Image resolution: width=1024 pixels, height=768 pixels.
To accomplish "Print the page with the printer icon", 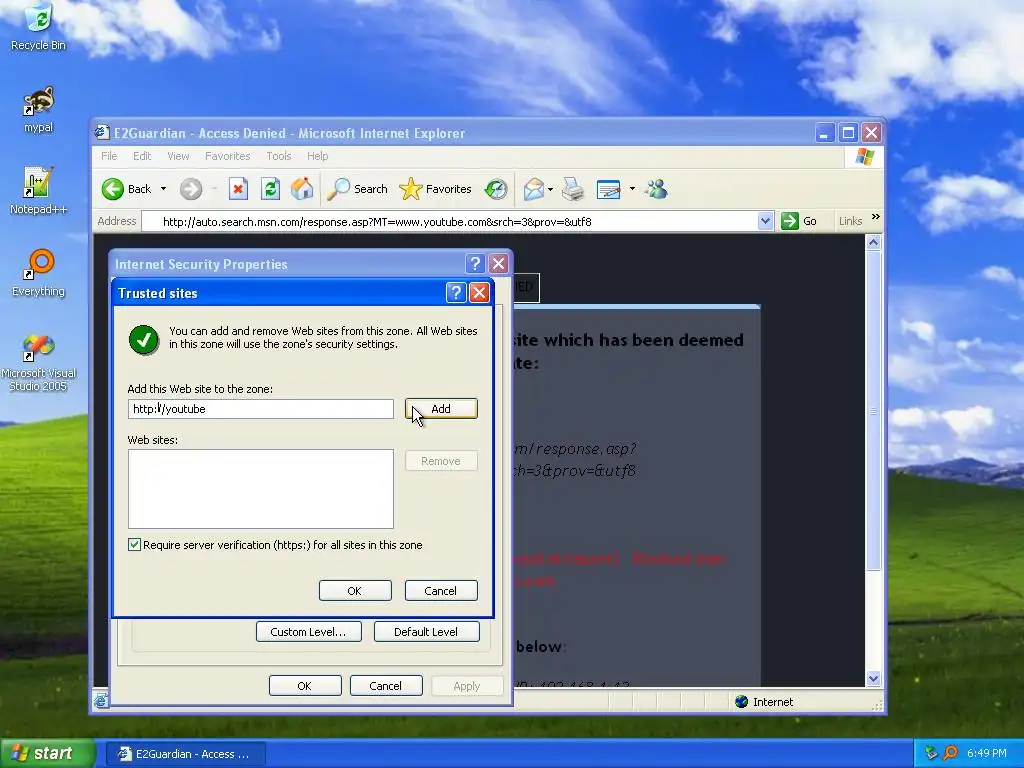I will pos(573,189).
